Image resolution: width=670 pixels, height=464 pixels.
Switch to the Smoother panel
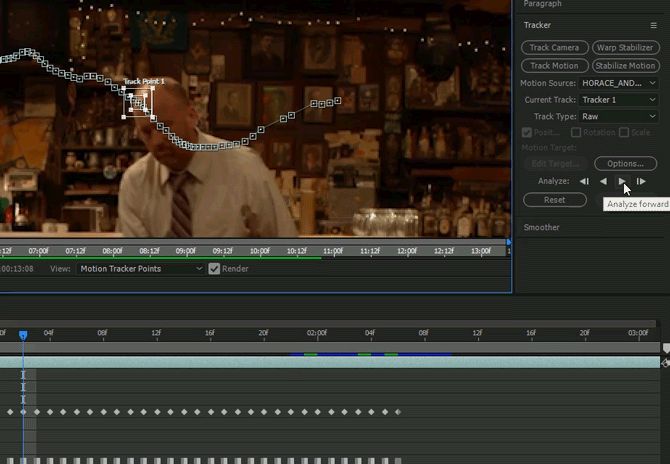tap(544, 227)
